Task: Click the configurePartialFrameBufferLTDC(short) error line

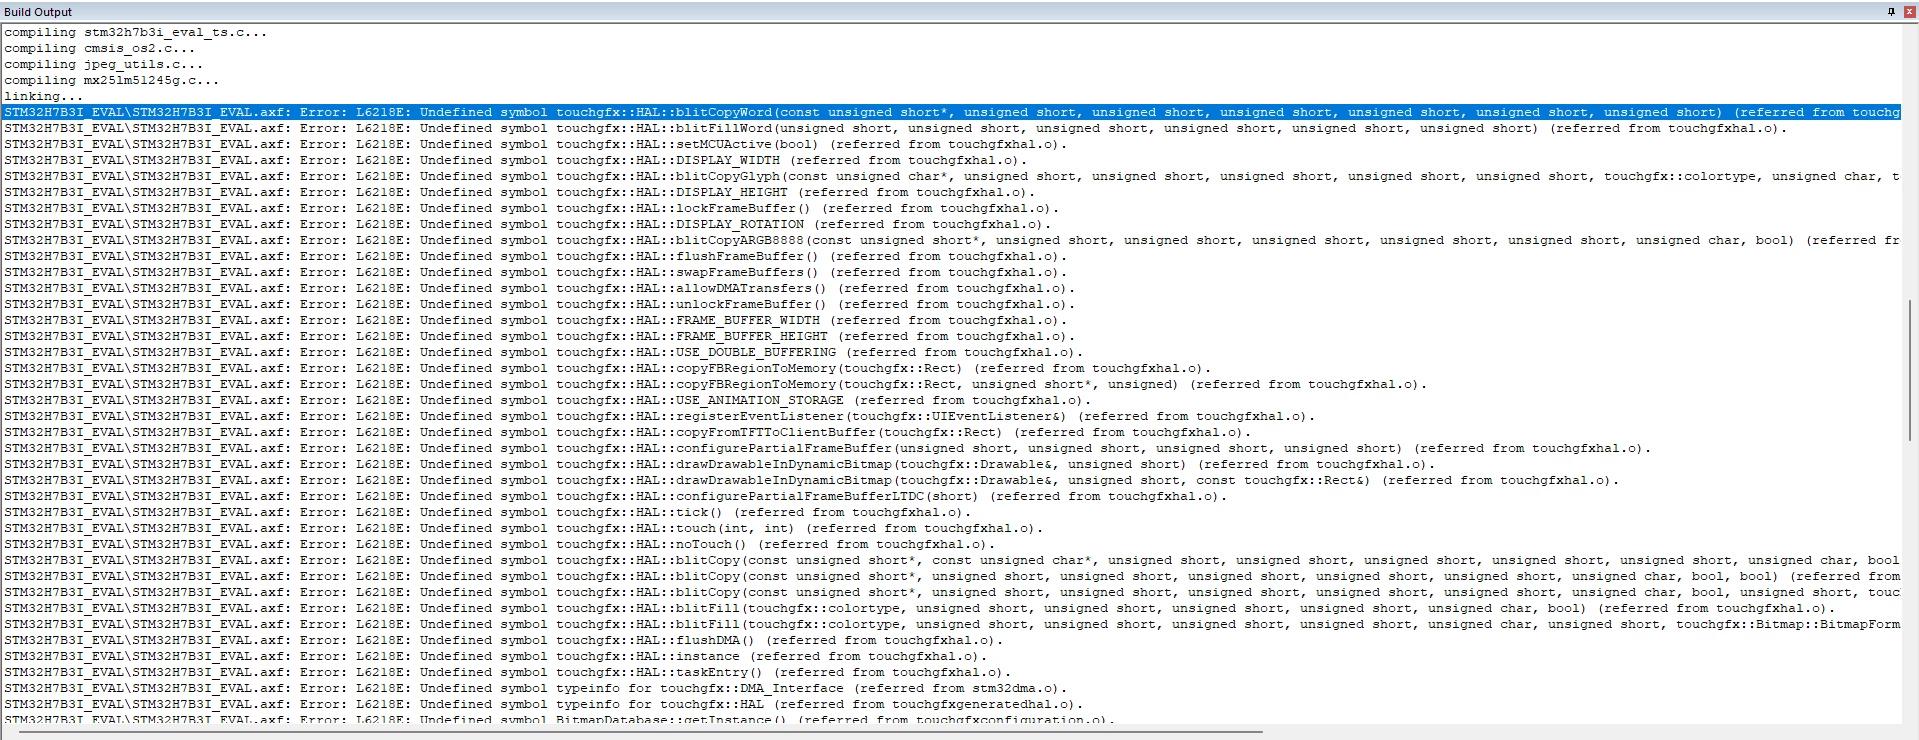Action: (x=616, y=496)
